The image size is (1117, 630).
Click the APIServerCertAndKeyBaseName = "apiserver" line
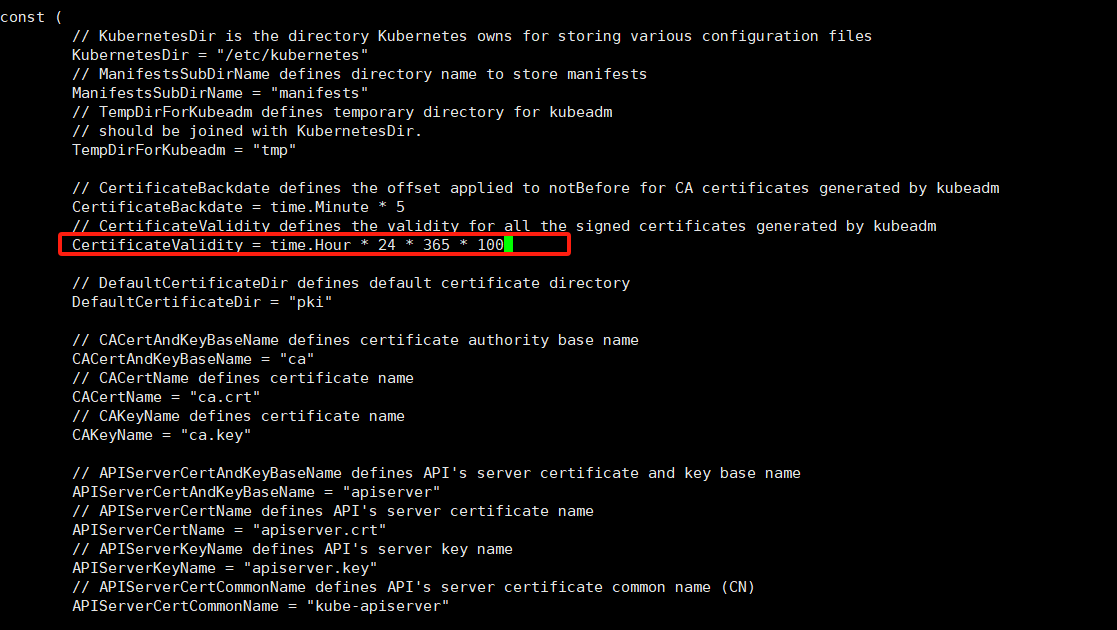tap(256, 492)
